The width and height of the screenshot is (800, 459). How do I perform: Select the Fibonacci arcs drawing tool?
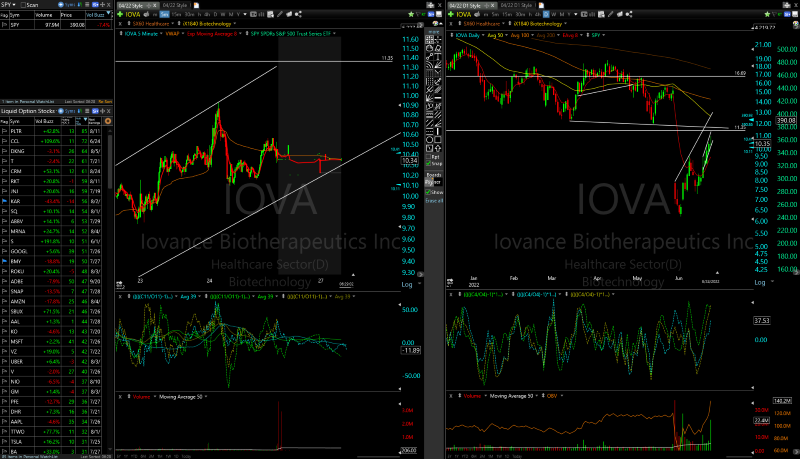coord(430,64)
